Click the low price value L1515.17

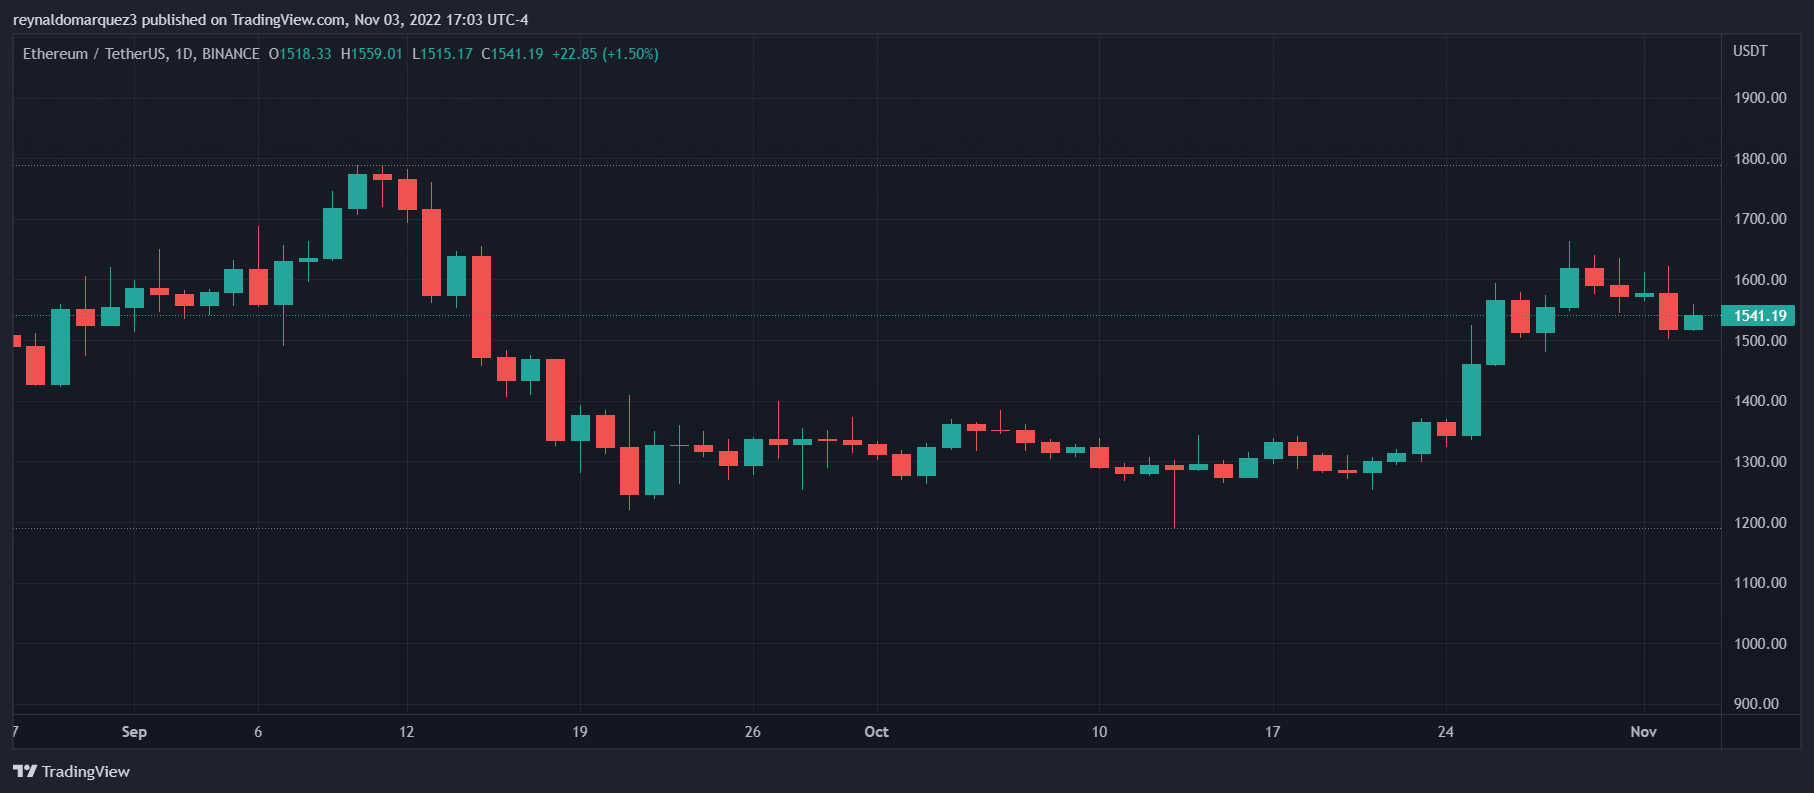(x=442, y=54)
